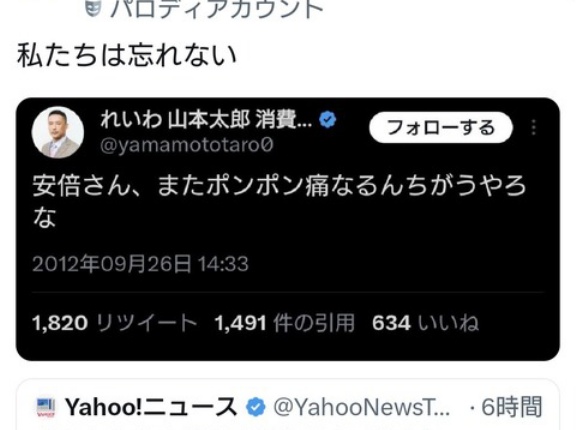Click the 安倍さん tweet body text

(279, 201)
